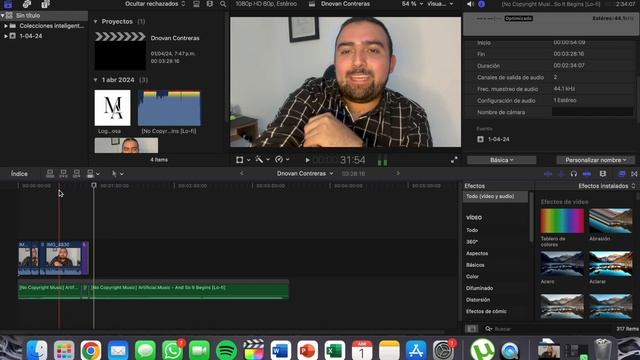Expand the 1-04-24 event disclosure triangle
Image resolution: width=640 pixels, height=360 pixels.
6,36
